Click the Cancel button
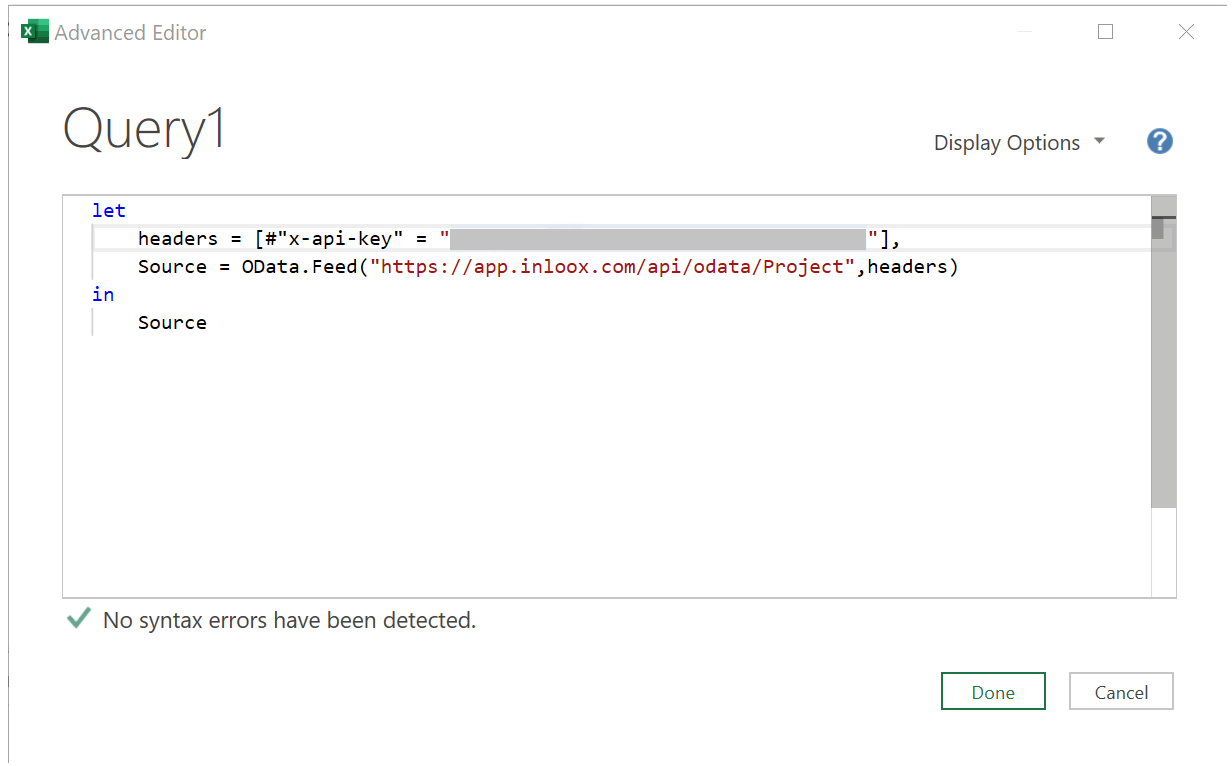 point(1121,691)
